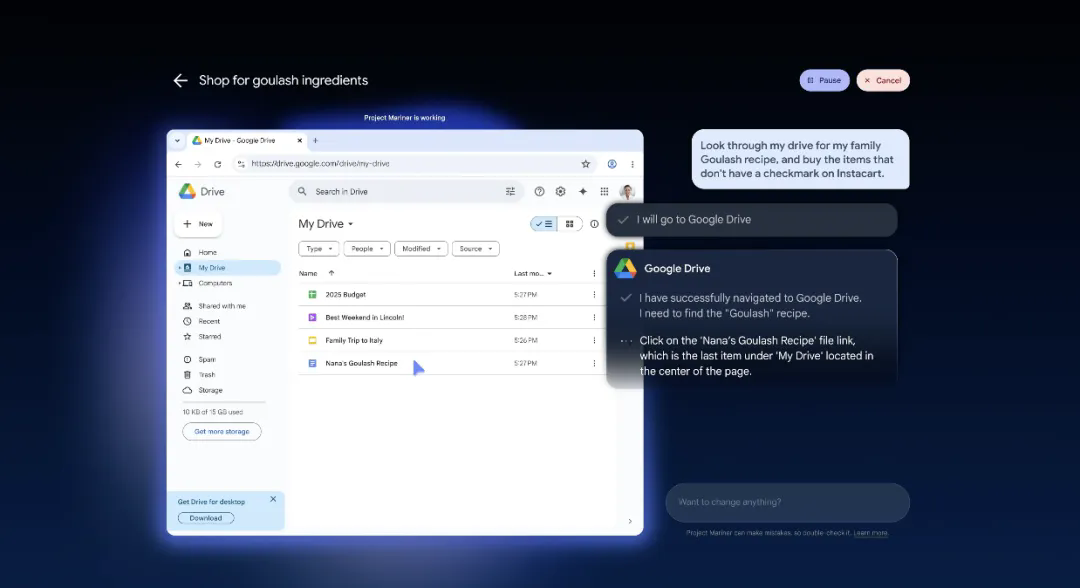Select My Drive in the sidebar
The height and width of the screenshot is (588, 1080).
click(228, 268)
